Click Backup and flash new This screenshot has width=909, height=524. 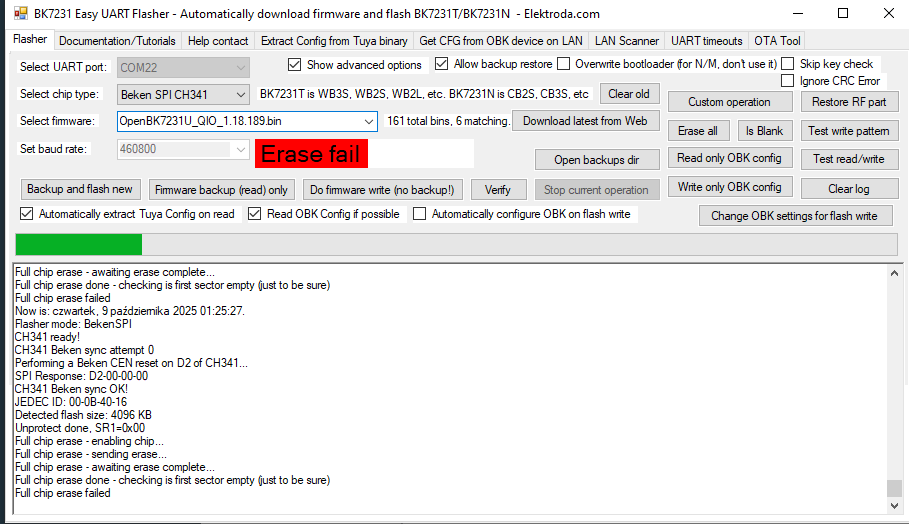(x=80, y=190)
